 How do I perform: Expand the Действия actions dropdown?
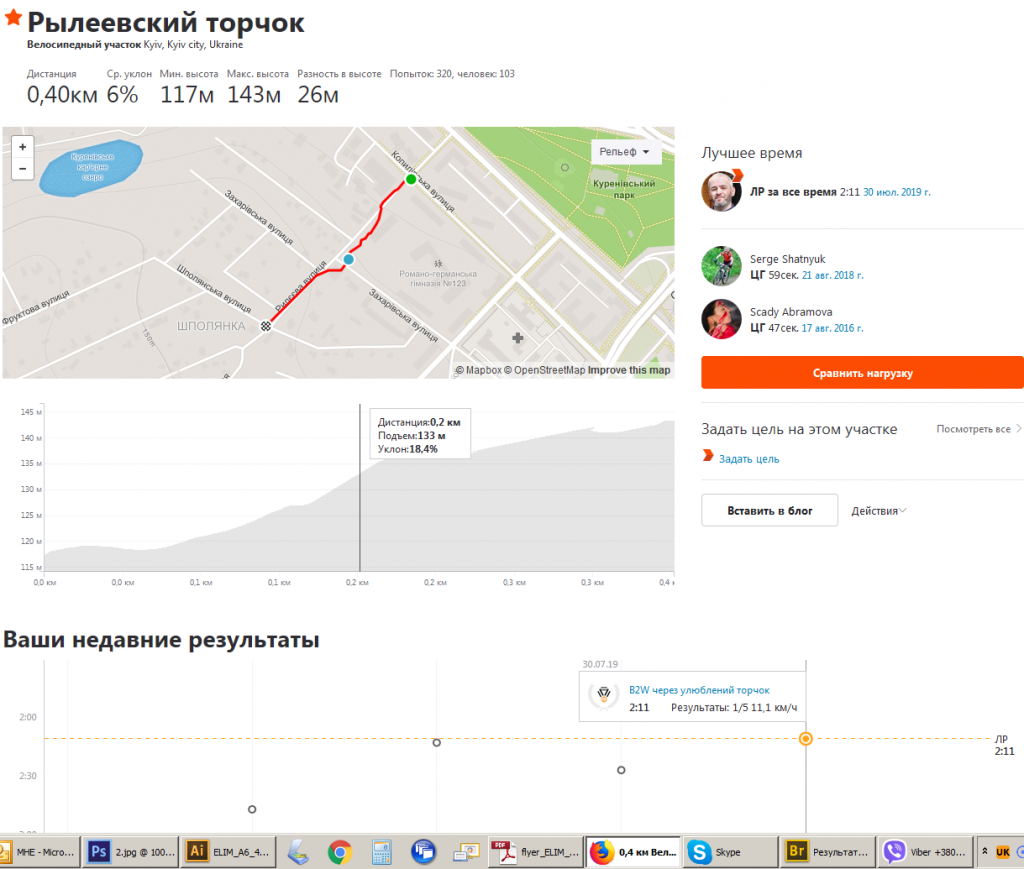pos(879,510)
